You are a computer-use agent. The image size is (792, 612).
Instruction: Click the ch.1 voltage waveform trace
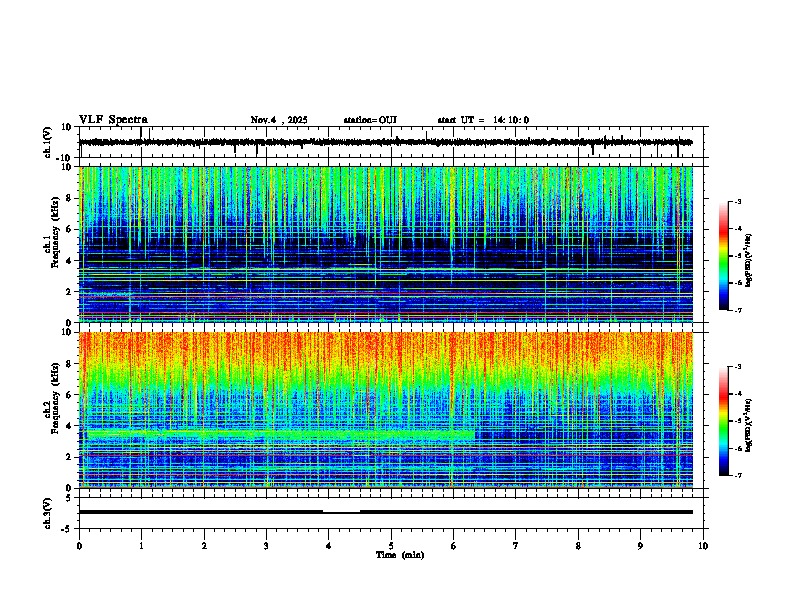[x=386, y=142]
